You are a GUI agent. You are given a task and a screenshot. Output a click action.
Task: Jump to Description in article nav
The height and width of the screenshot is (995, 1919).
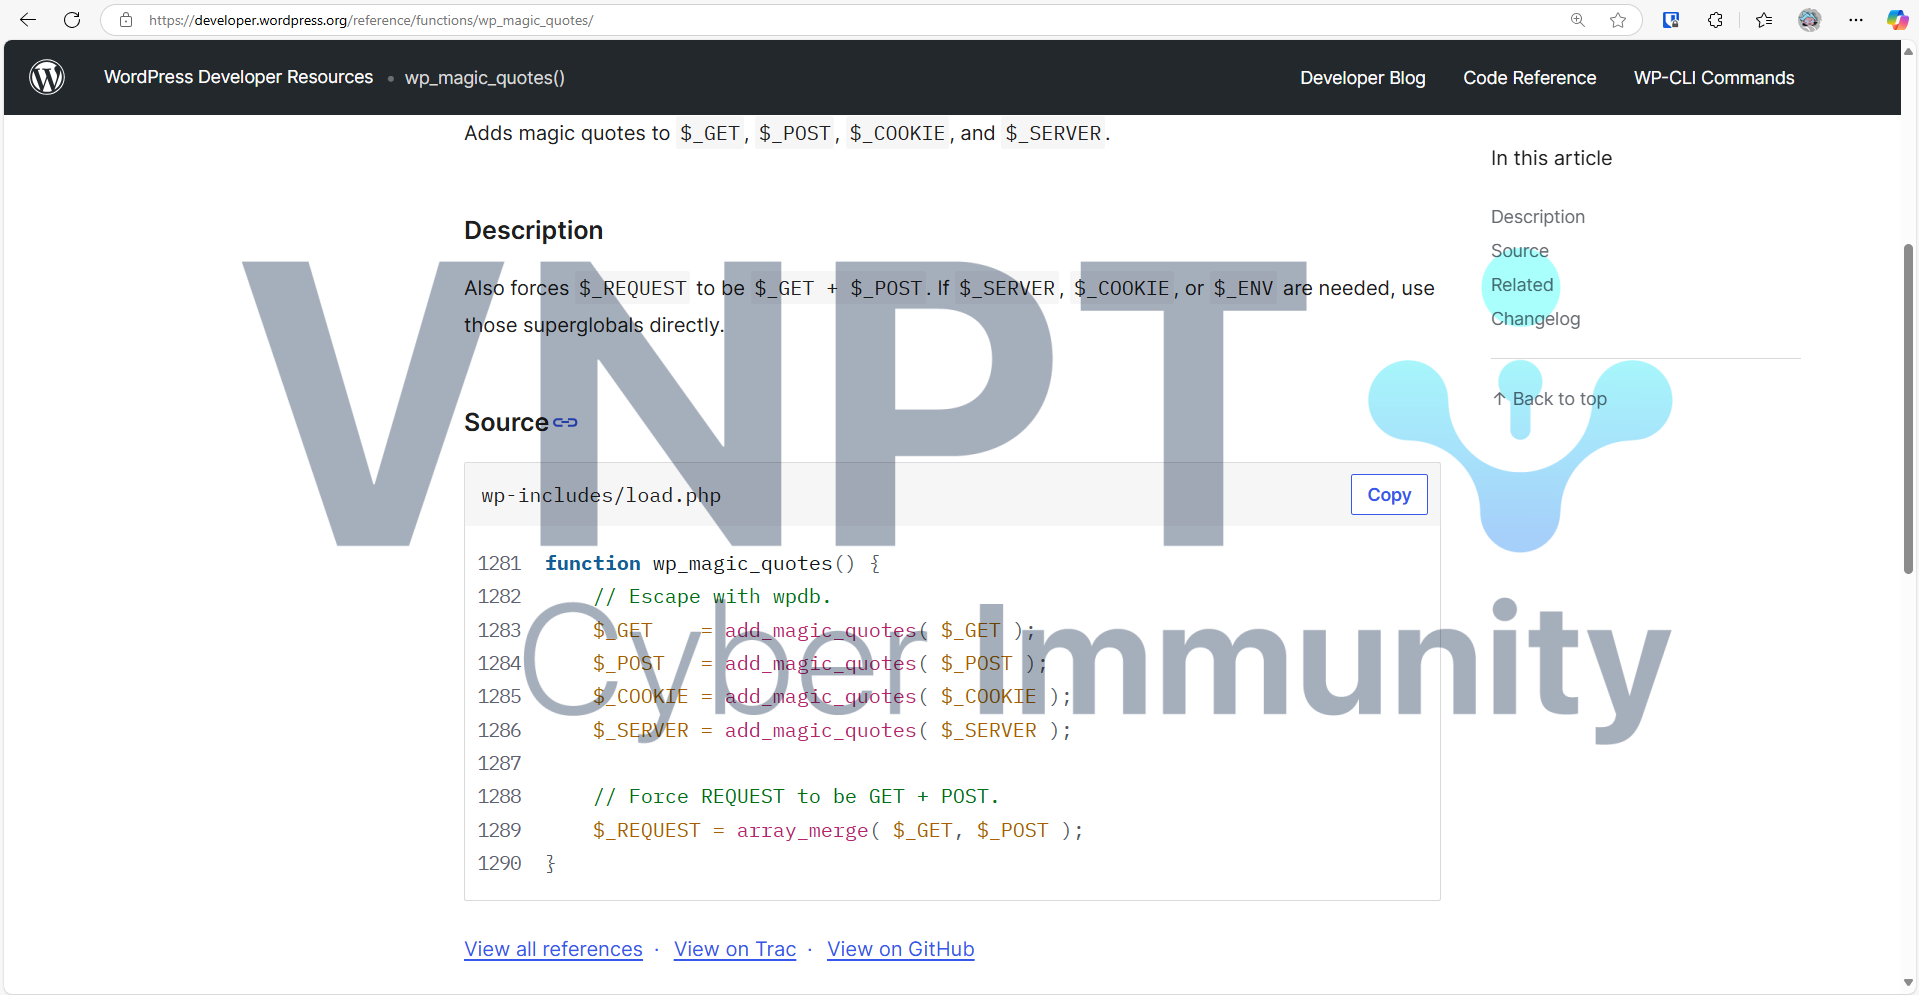pyautogui.click(x=1537, y=217)
